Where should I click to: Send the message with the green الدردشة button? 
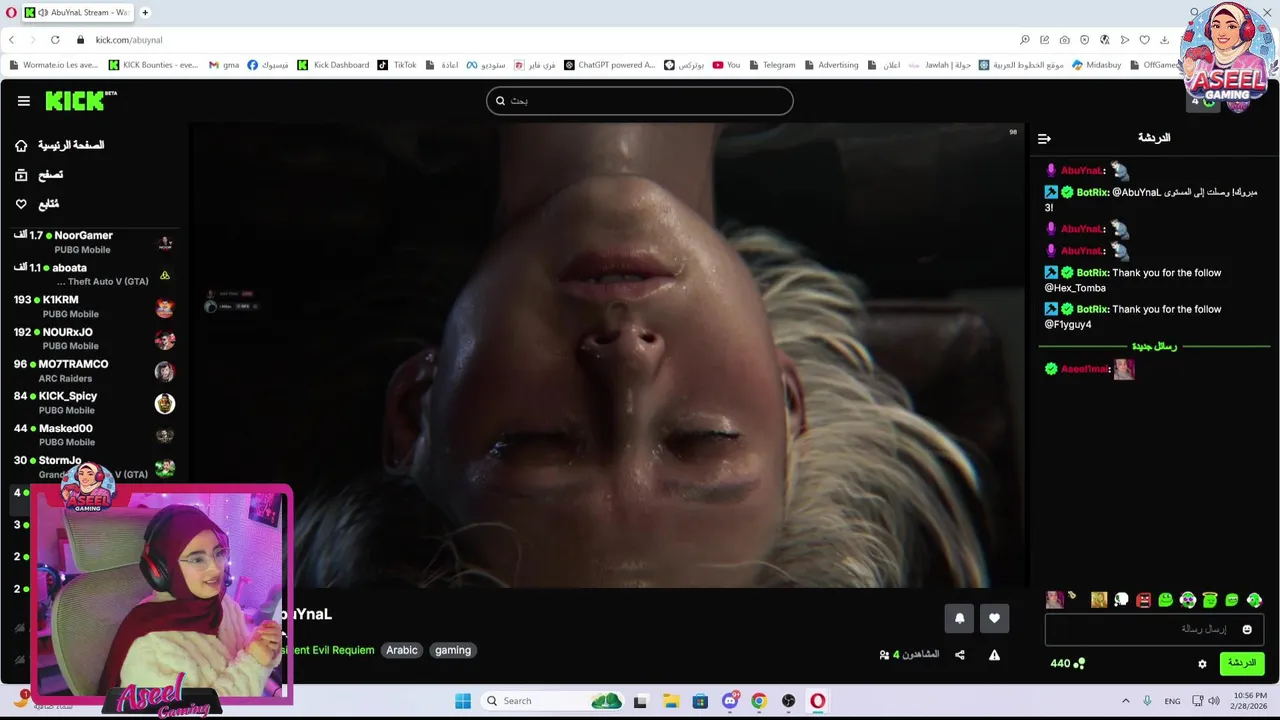pos(1241,663)
